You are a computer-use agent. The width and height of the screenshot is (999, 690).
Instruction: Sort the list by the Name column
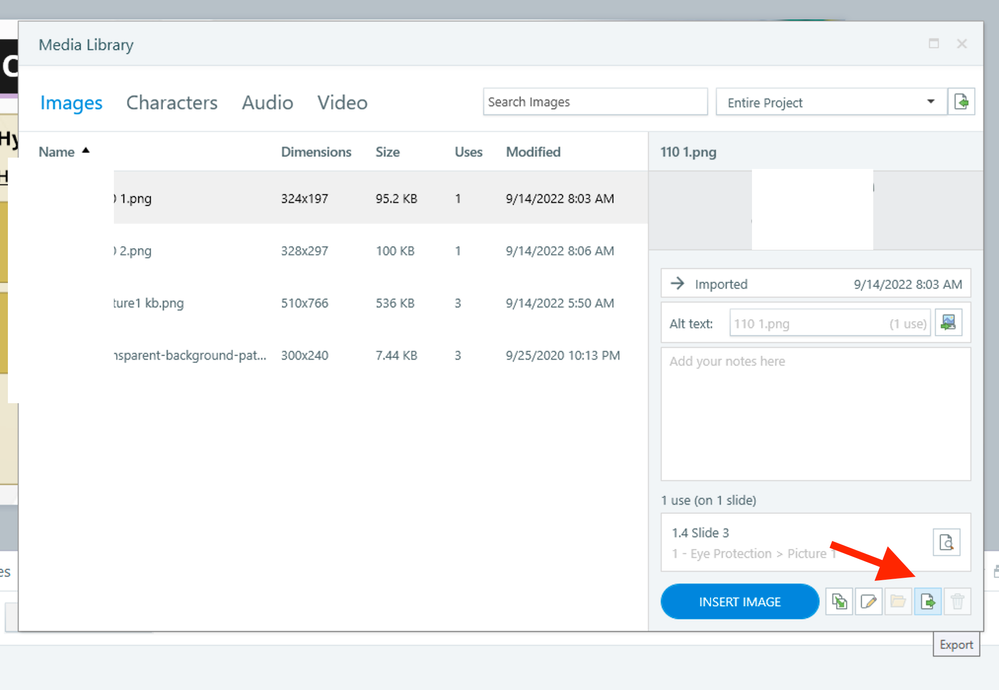coord(57,152)
